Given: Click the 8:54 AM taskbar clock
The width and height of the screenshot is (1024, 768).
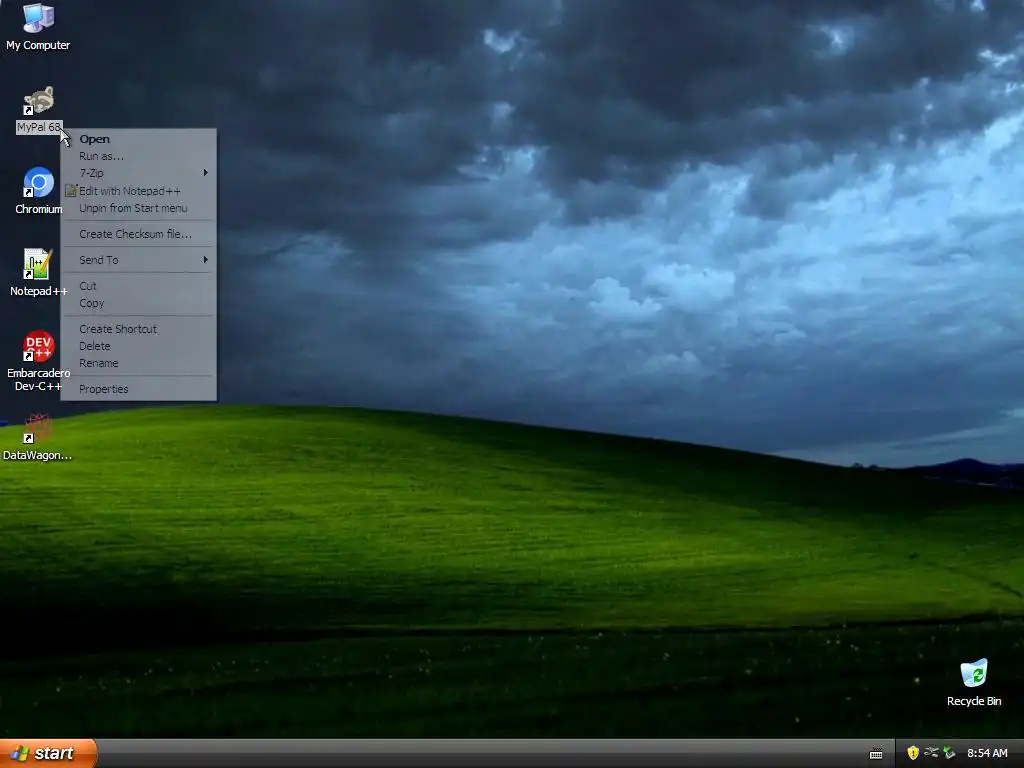Looking at the screenshot, I should tap(987, 753).
